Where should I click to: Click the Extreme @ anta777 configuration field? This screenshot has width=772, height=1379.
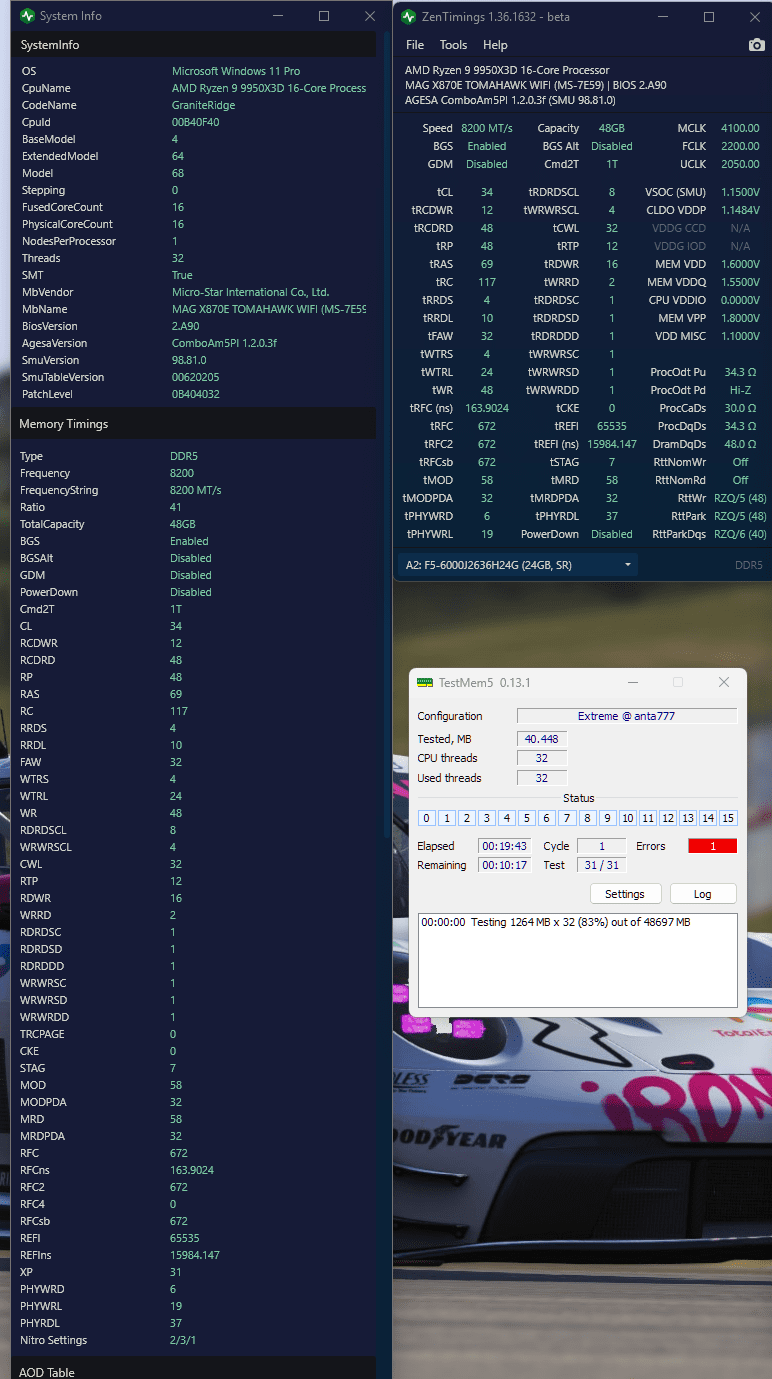pos(627,716)
